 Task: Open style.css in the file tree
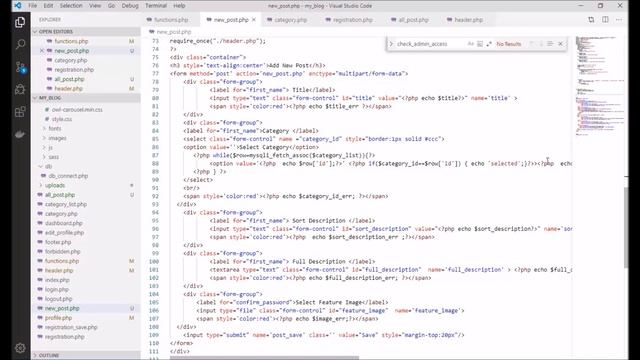coord(62,119)
